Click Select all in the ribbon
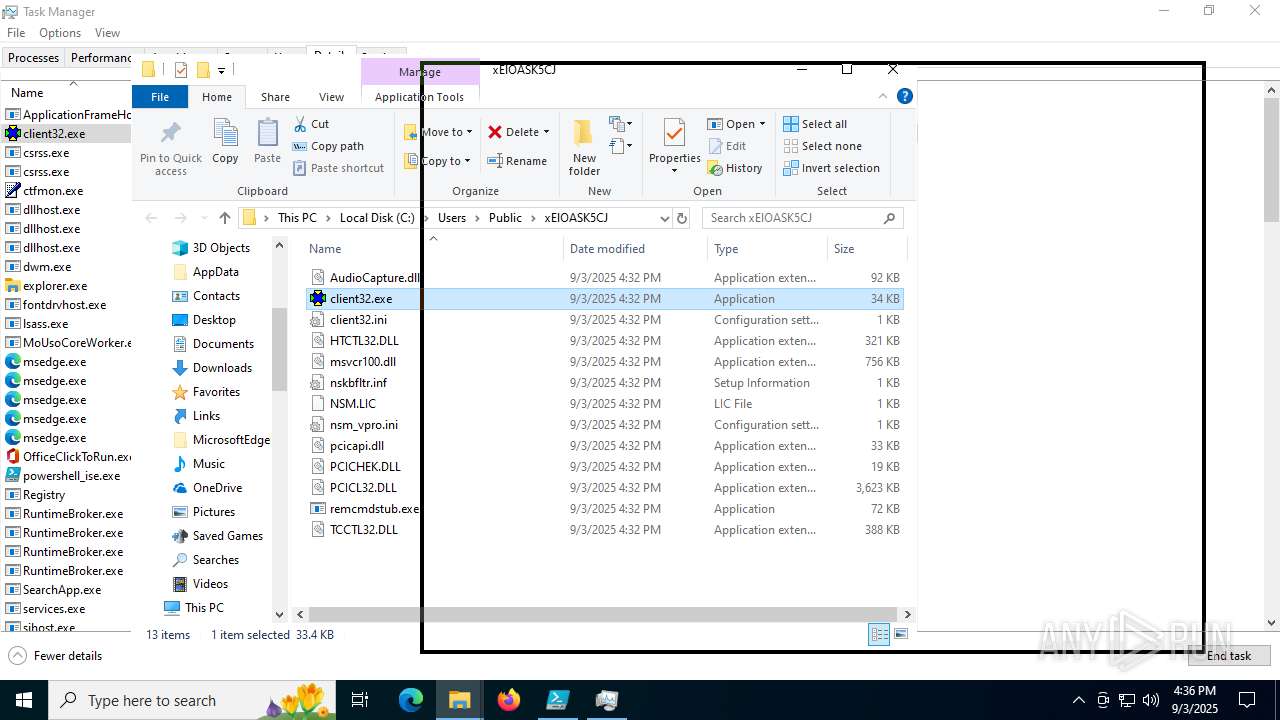Viewport: 1280px width, 720px height. pos(815,124)
